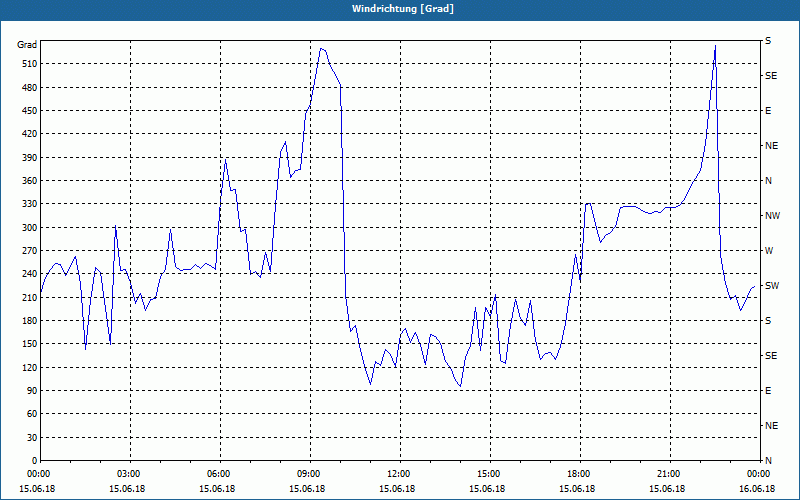800x500 pixels.
Task: Click the SE compass label just above 480
Action: click(x=771, y=76)
